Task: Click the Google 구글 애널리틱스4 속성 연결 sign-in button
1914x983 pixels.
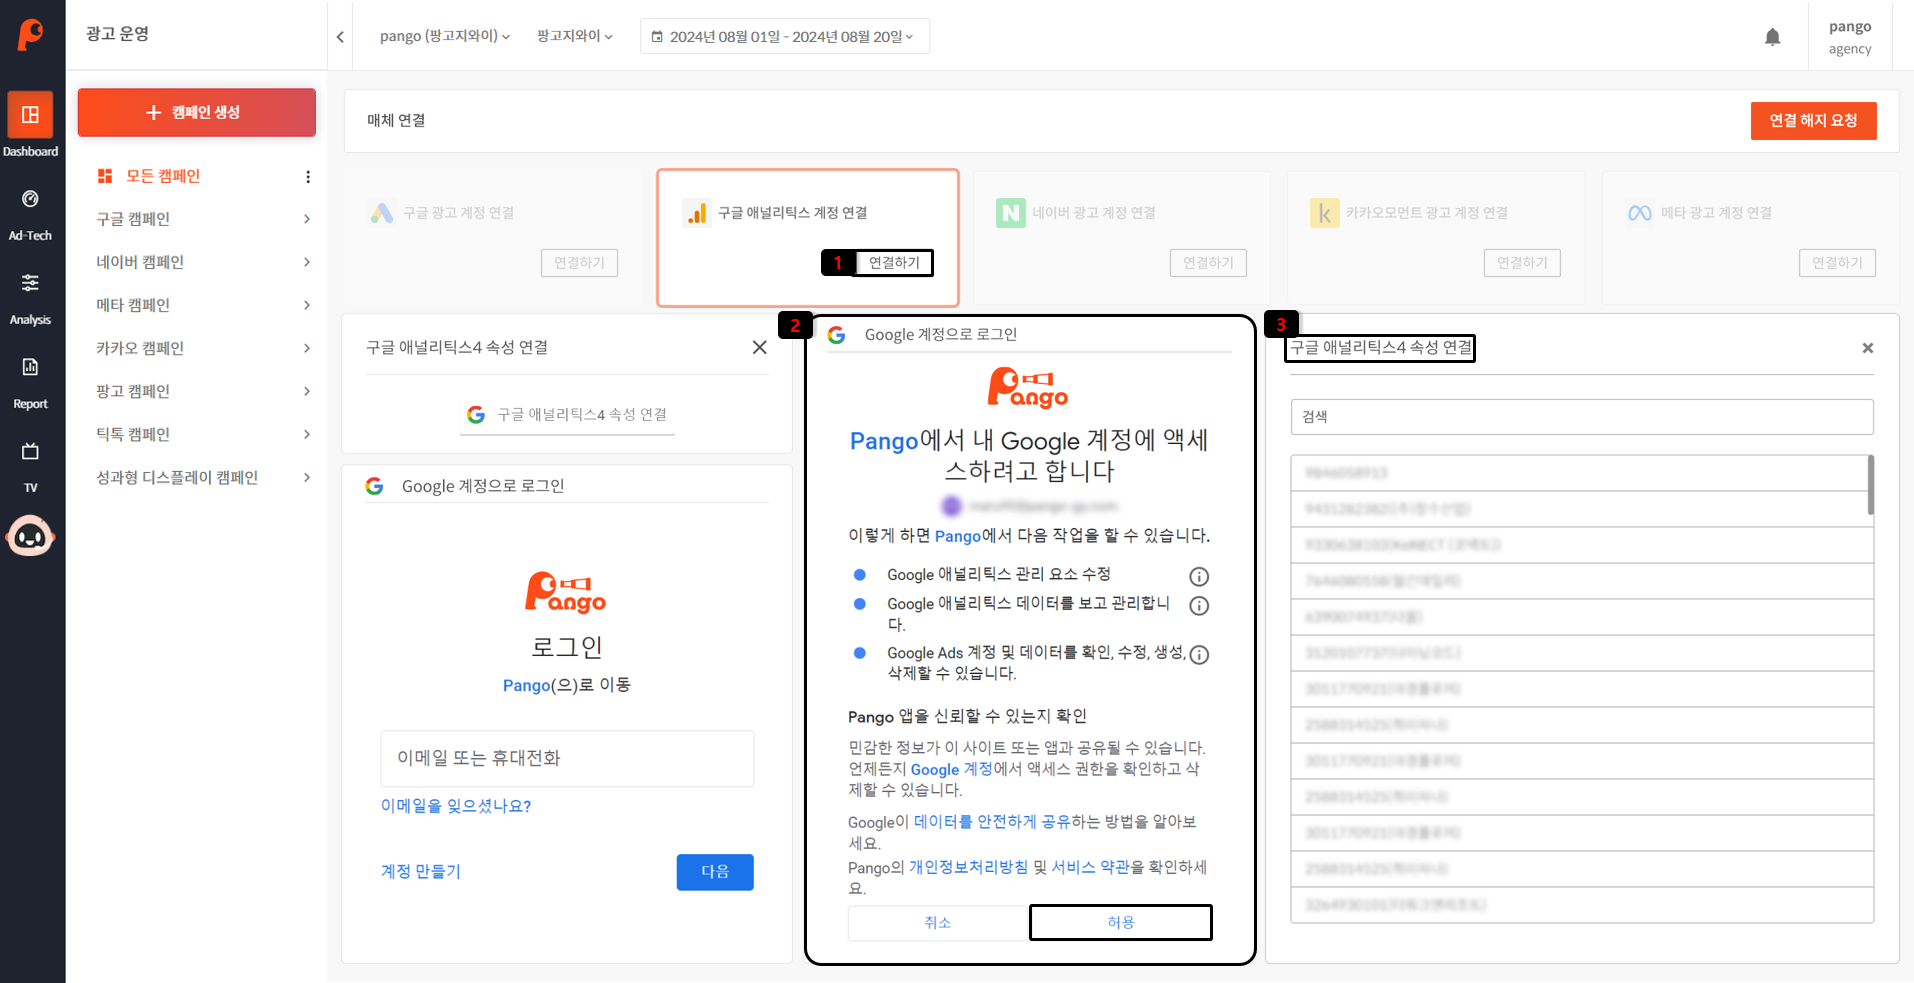Action: pyautogui.click(x=567, y=415)
